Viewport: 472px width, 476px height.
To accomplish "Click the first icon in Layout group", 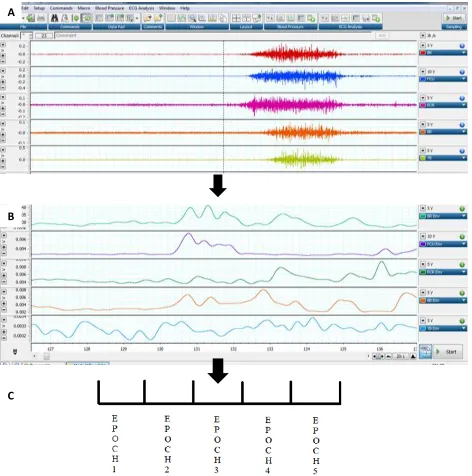I will pos(236,18).
